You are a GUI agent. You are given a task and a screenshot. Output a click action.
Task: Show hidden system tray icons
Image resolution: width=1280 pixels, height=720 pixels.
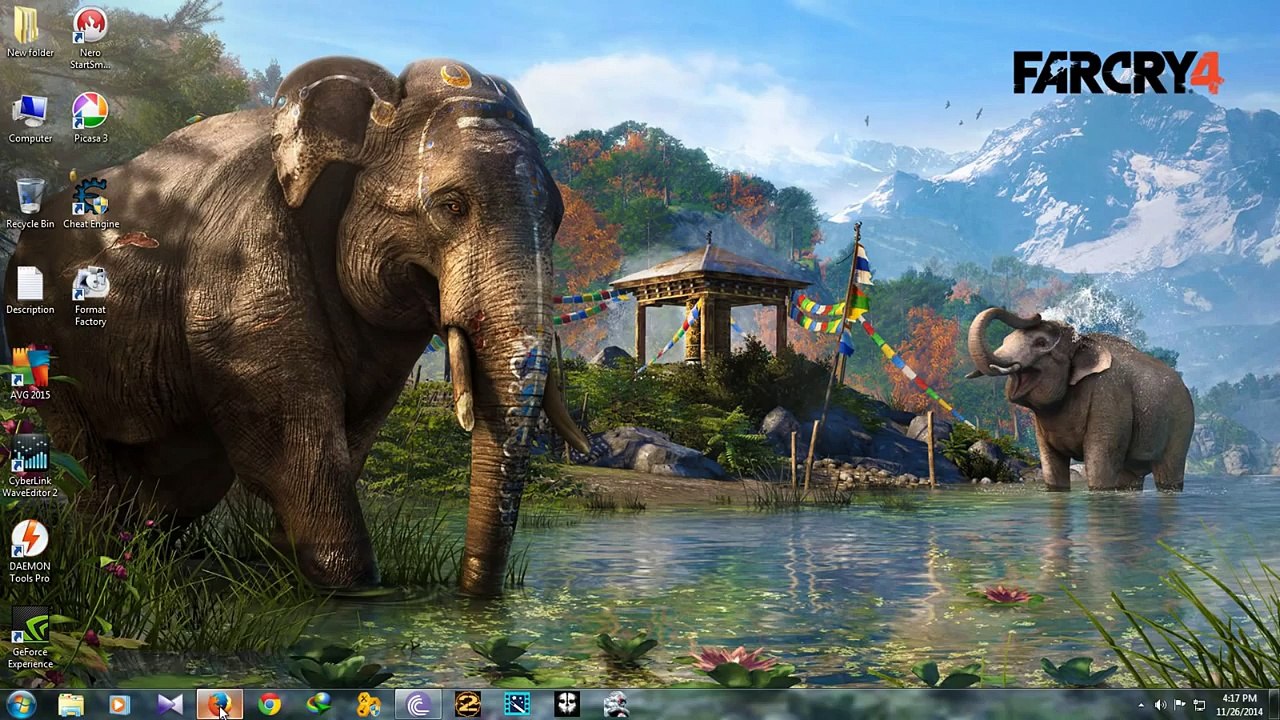(1141, 705)
